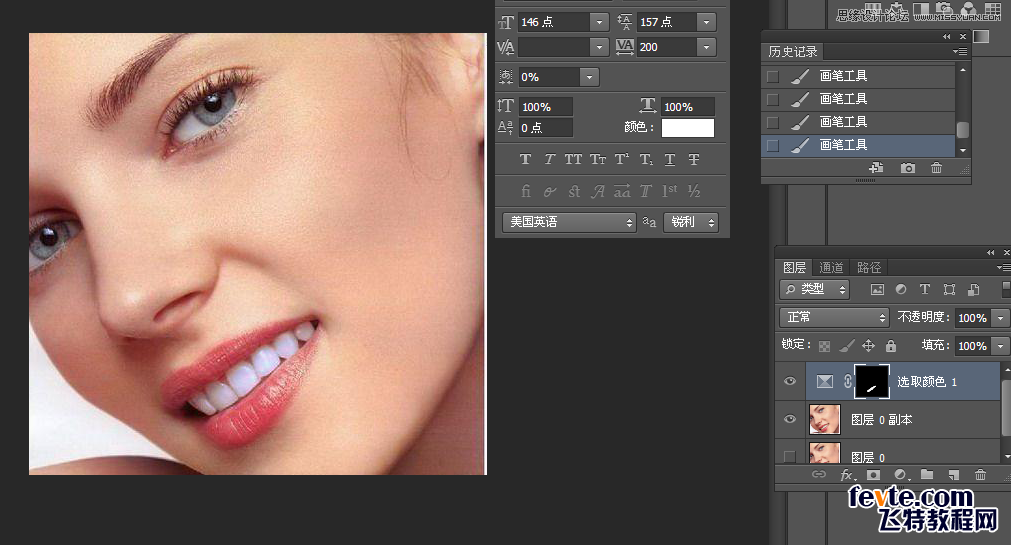Filter layers by shape layers icon

pos(949,290)
